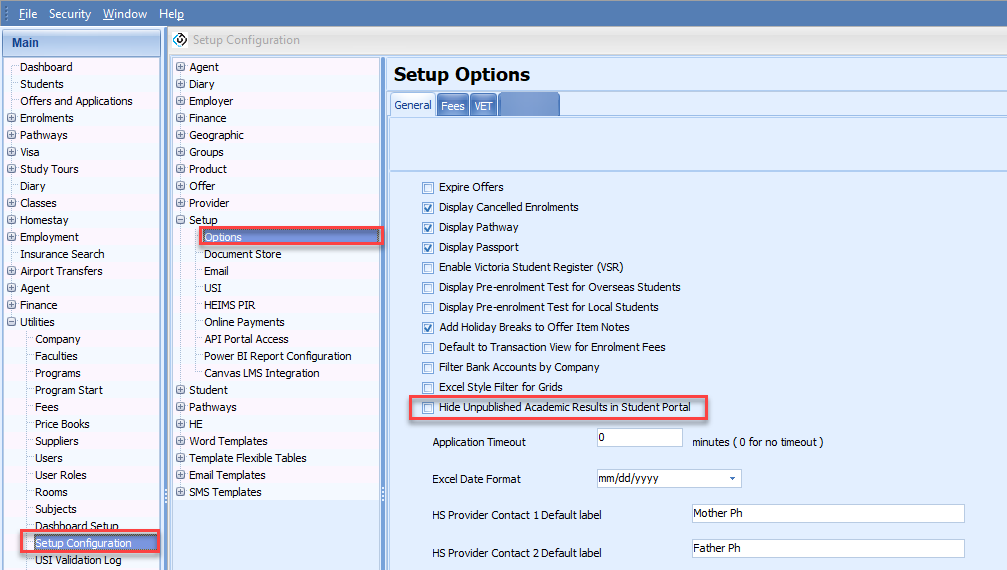Go to Dashboard in Main panel

pos(46,67)
